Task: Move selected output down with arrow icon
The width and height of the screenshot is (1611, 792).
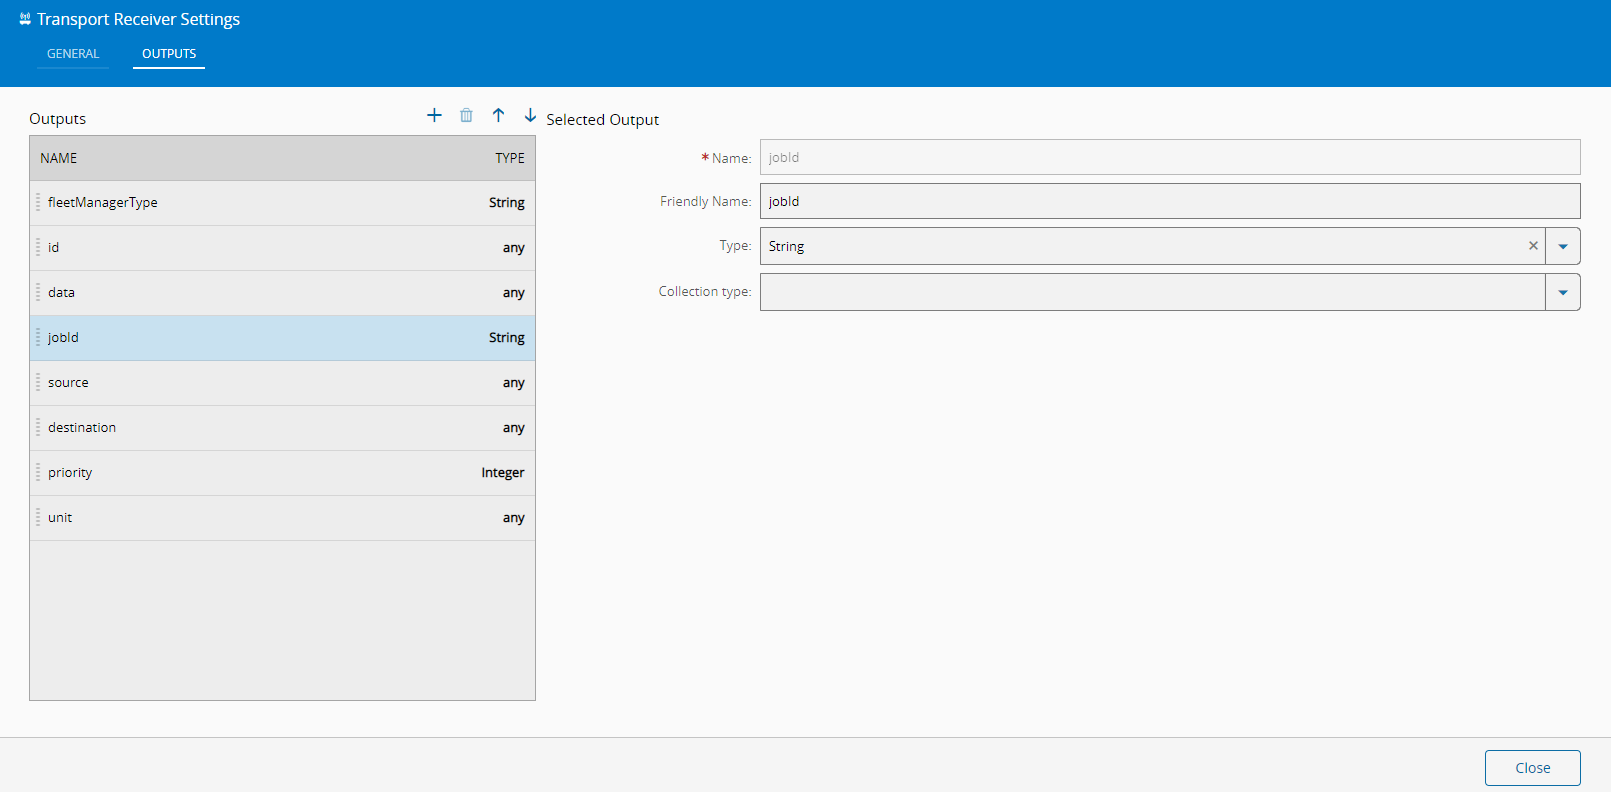Action: click(x=530, y=115)
